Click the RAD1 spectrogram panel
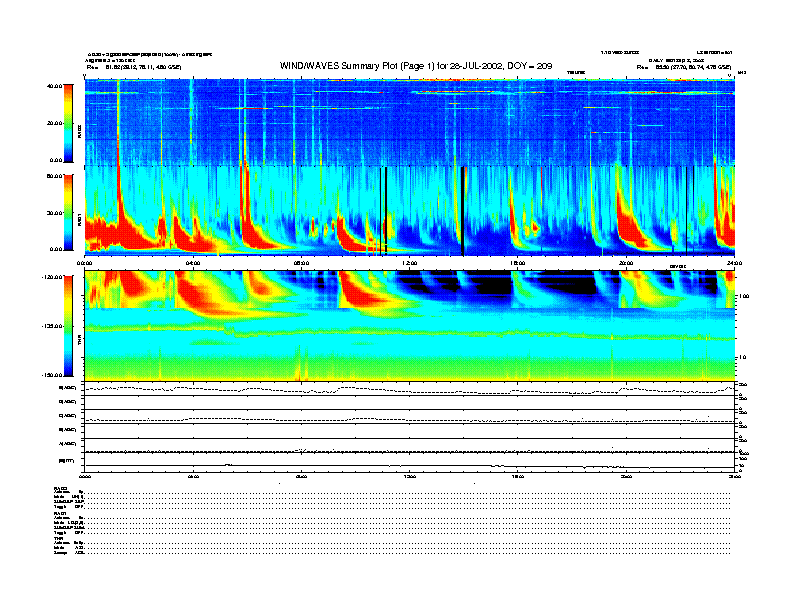This screenshot has height=612, width=792. pyautogui.click(x=410, y=211)
